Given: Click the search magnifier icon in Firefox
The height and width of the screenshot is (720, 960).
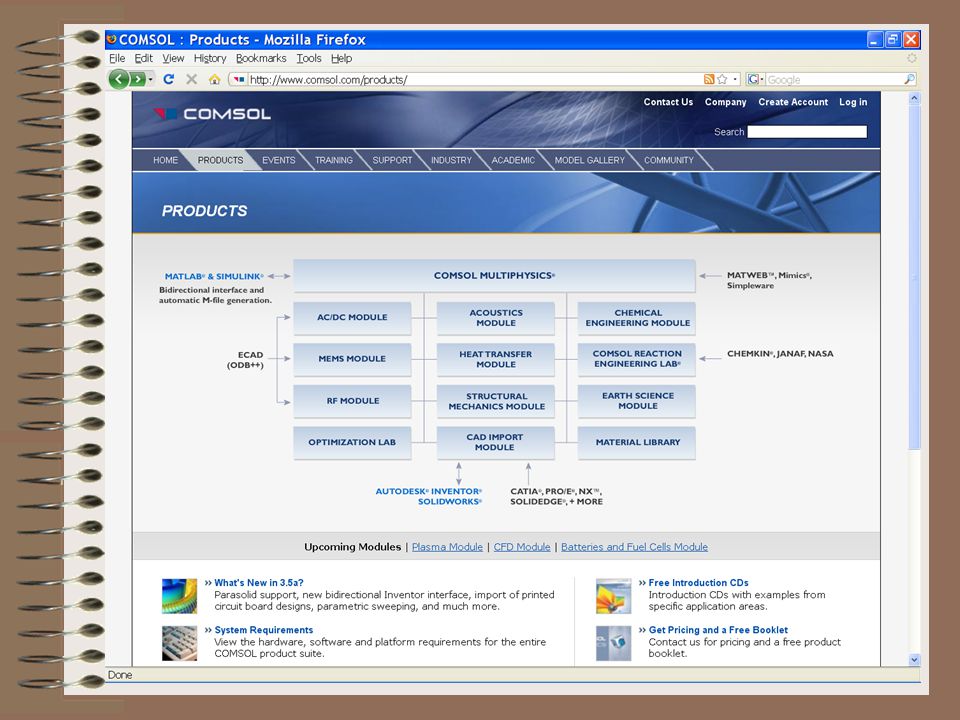Looking at the screenshot, I should 909,79.
